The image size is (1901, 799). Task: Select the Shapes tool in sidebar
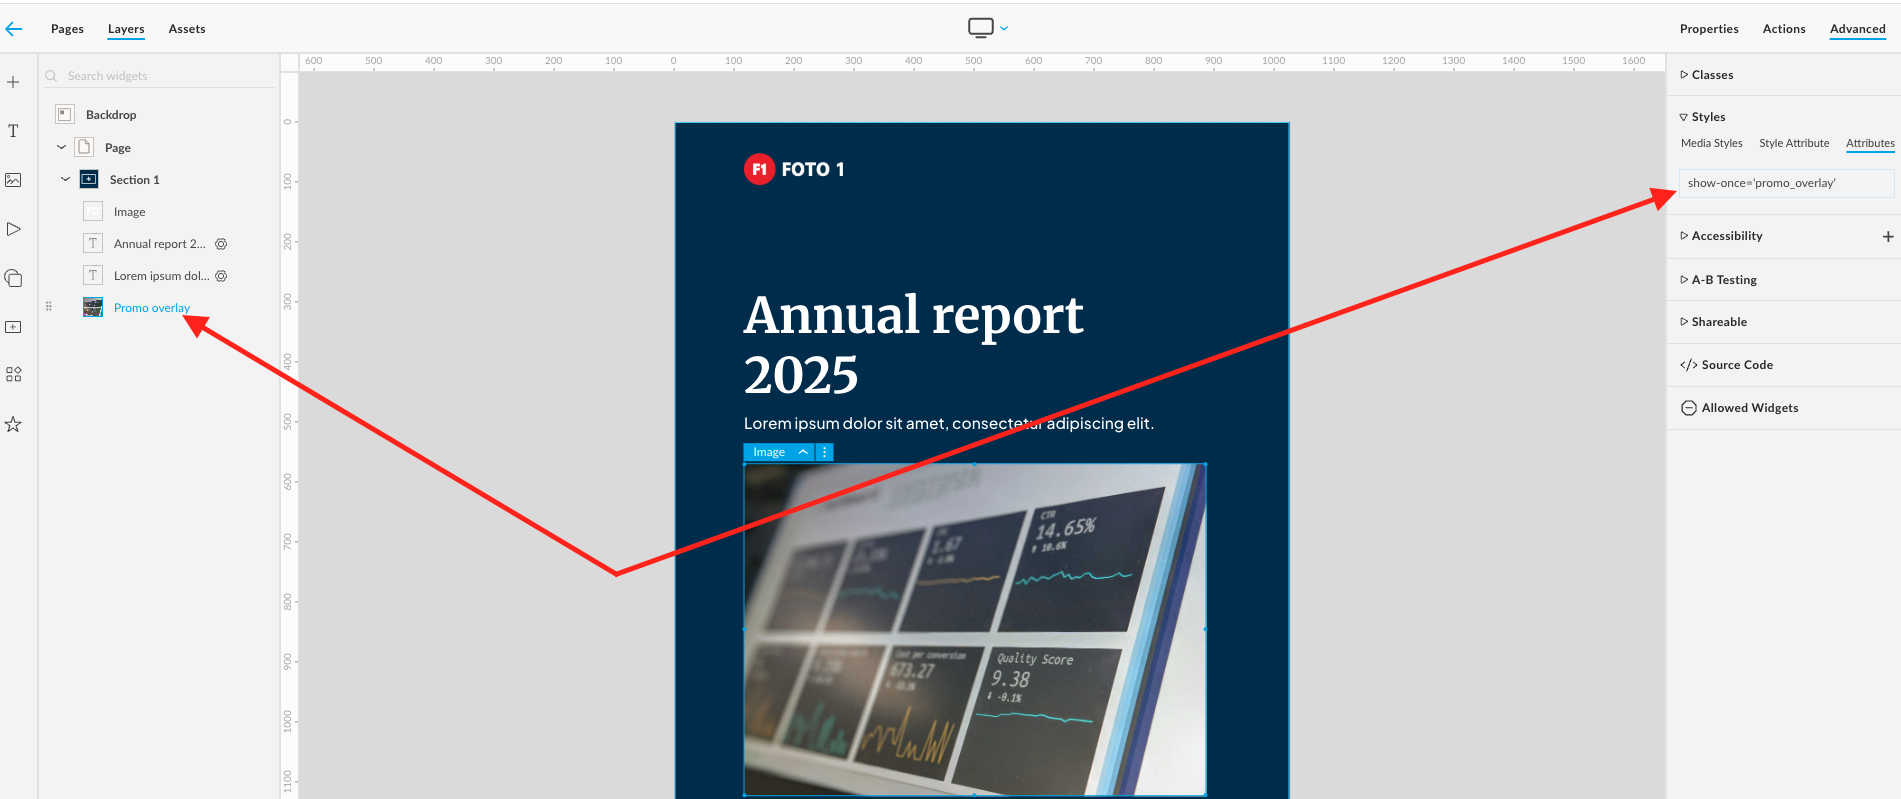[x=13, y=278]
